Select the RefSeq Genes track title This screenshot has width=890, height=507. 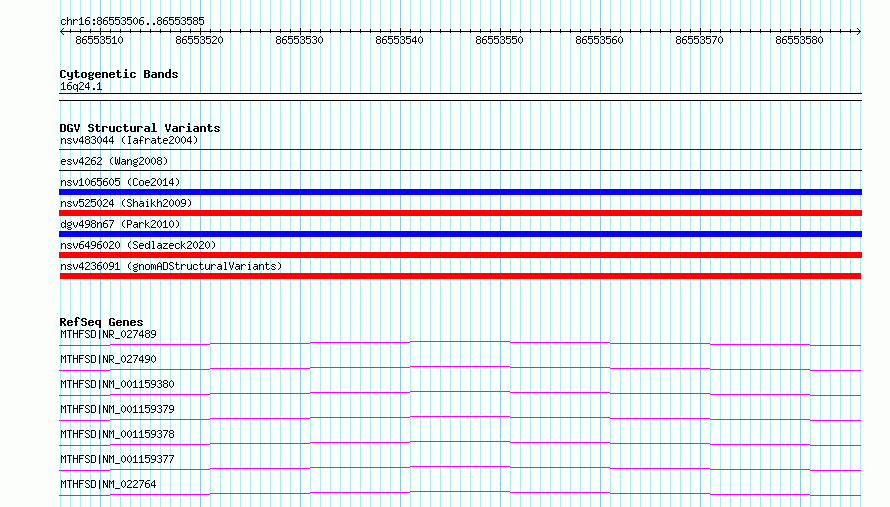click(101, 322)
